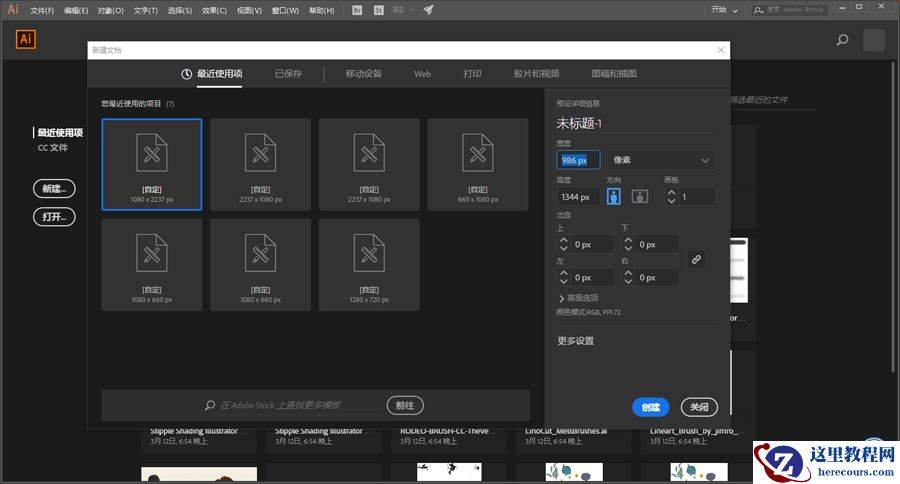
Task: Click the 筛选最近的文件 filter field
Action: (x=773, y=100)
